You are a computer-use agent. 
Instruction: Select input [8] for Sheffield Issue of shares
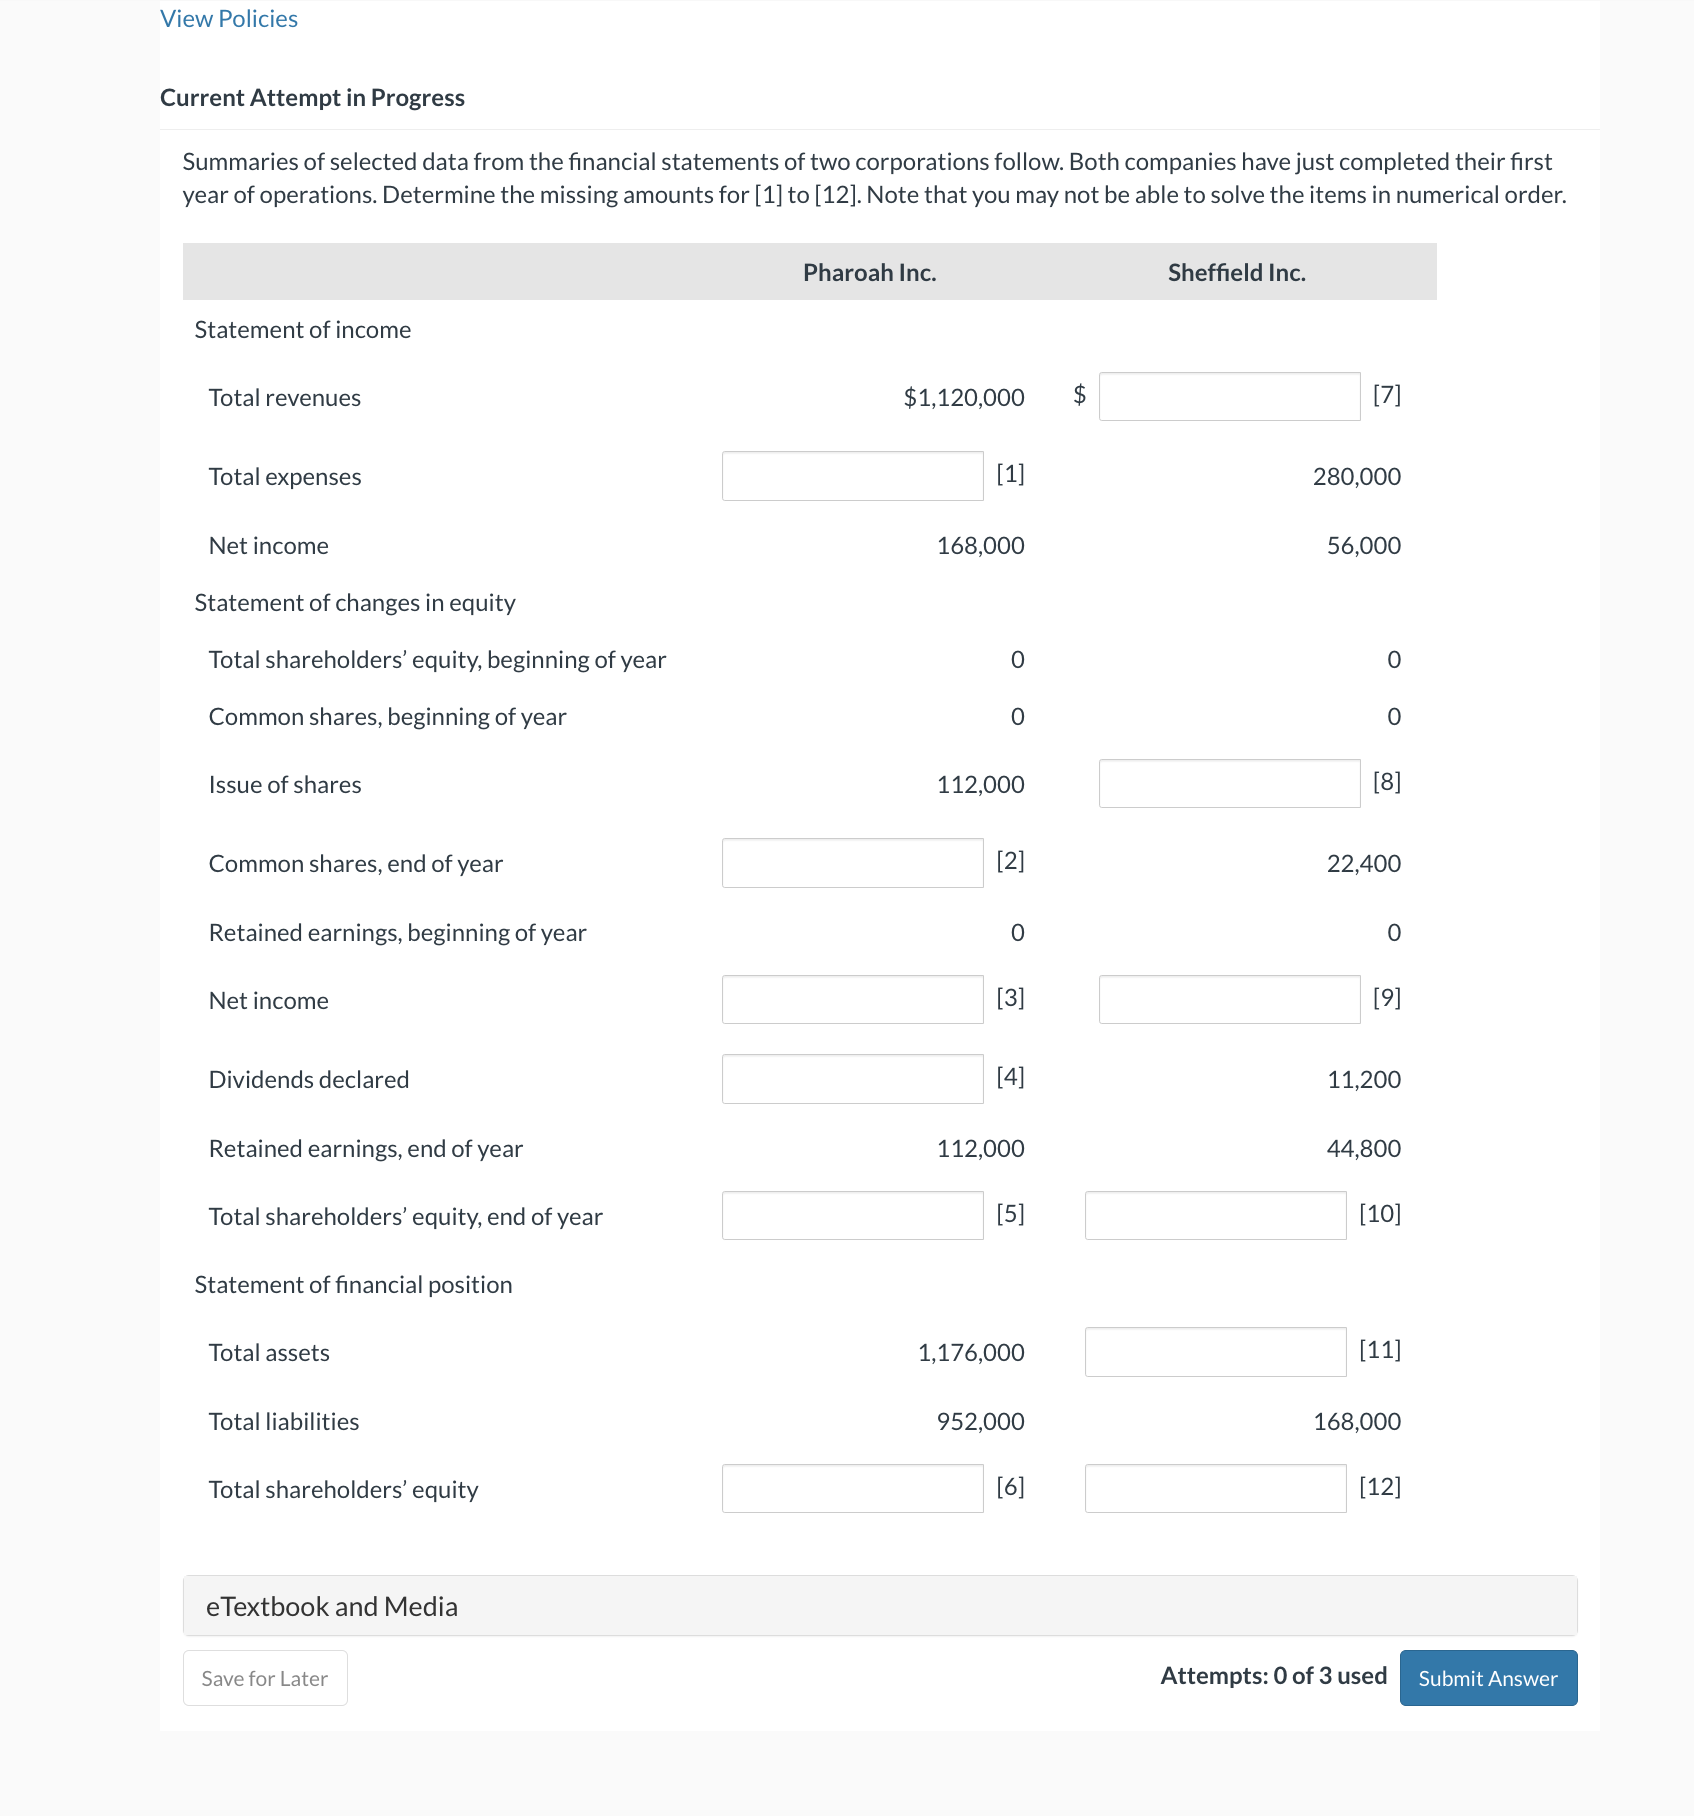[1227, 783]
